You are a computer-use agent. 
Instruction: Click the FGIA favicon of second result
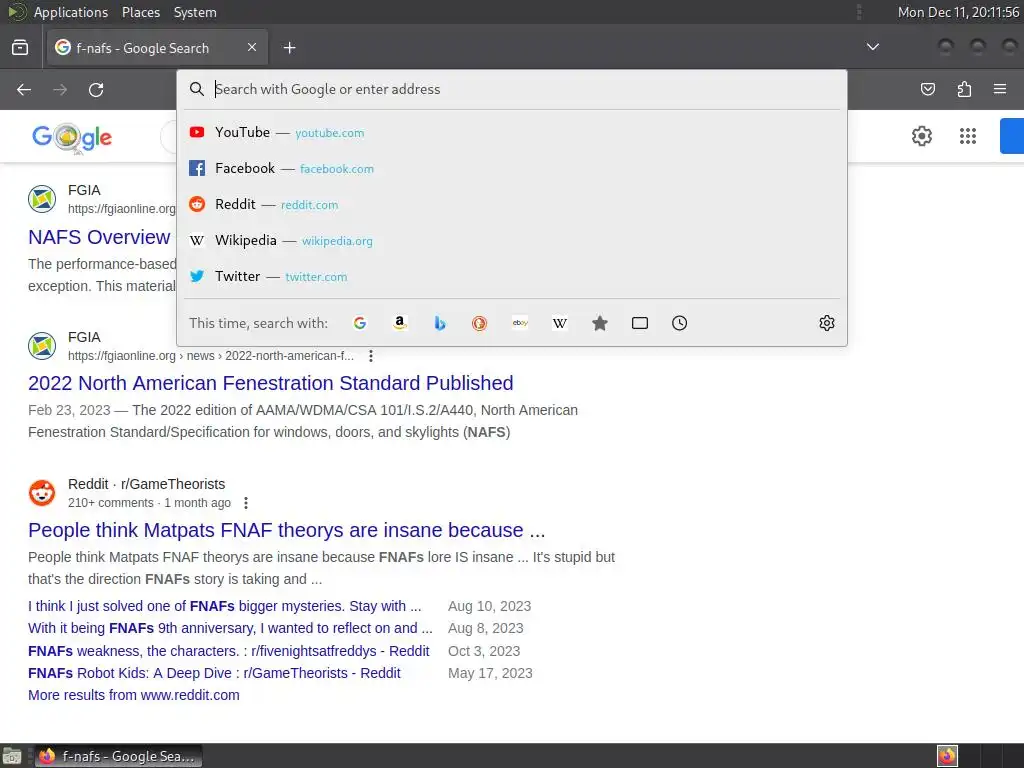coord(42,346)
